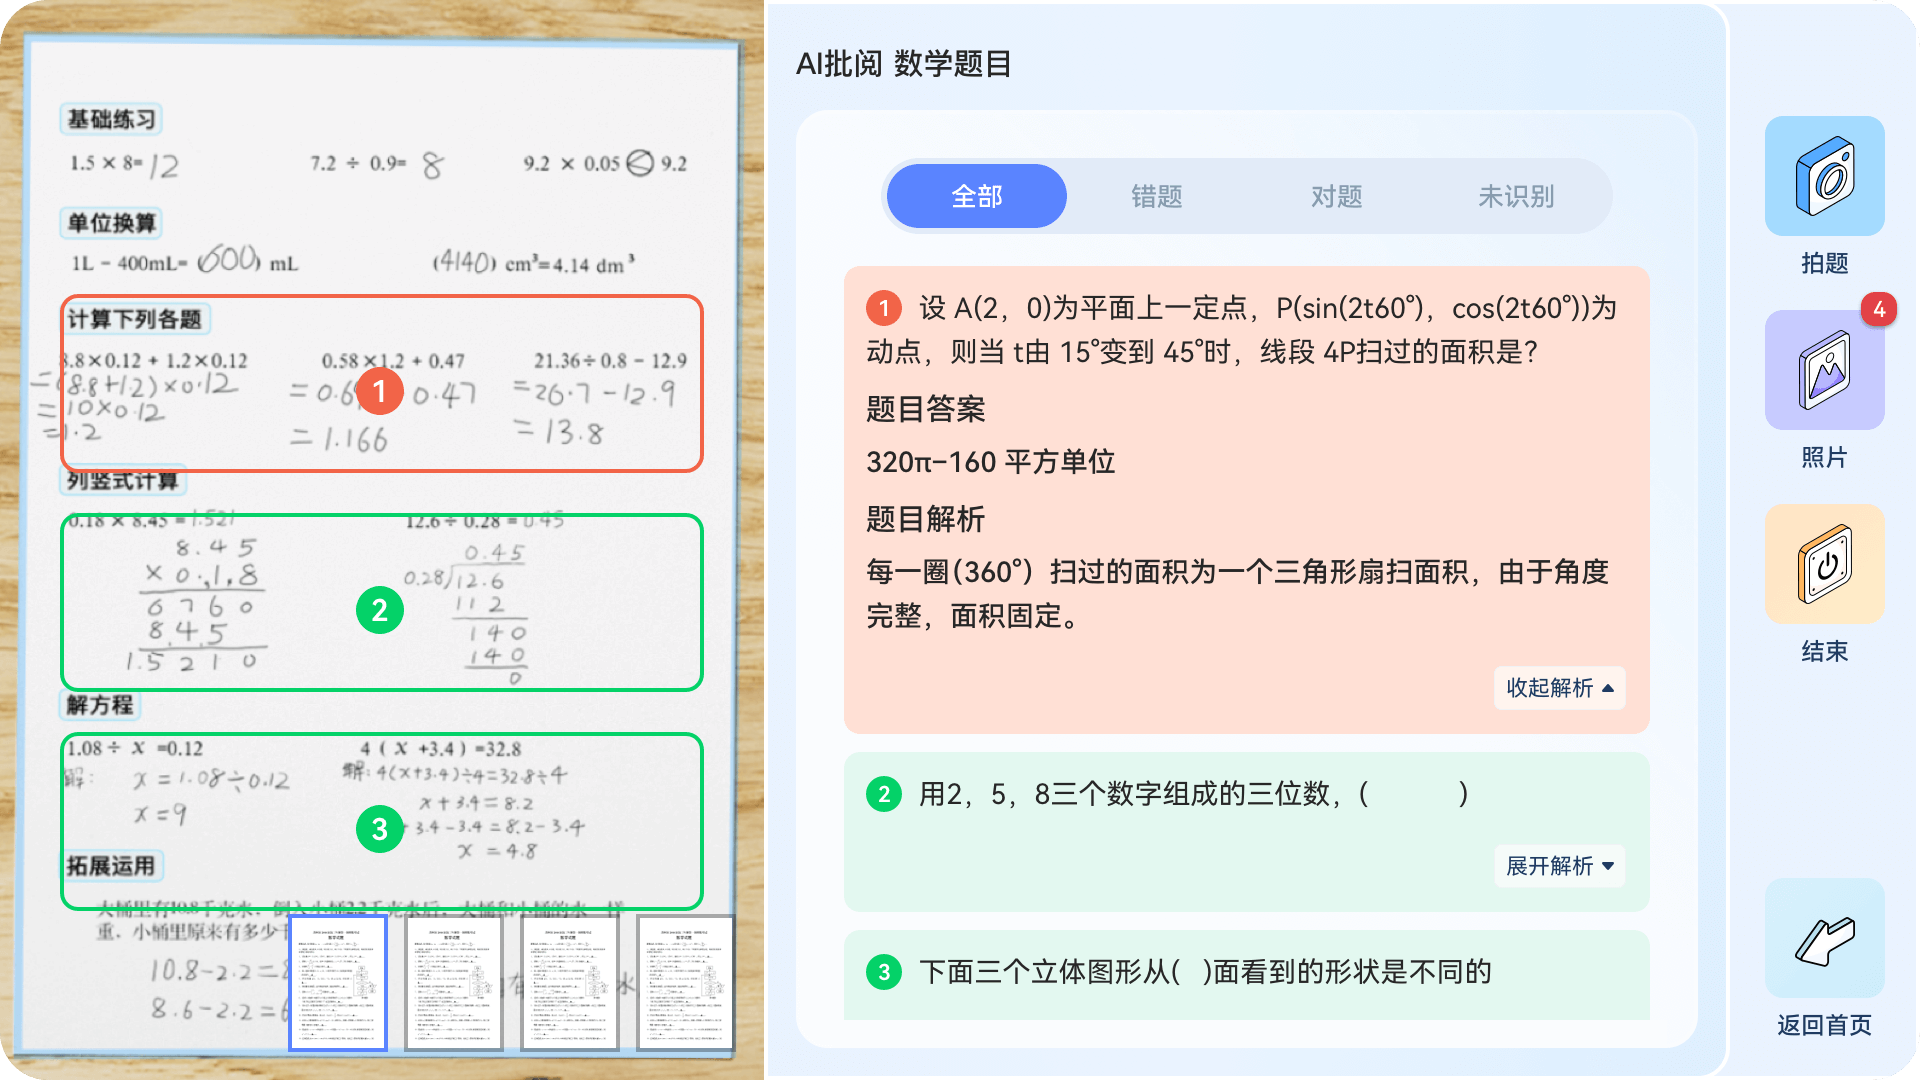
Task: Tap green marker 3 on worksheet
Action: [380, 829]
